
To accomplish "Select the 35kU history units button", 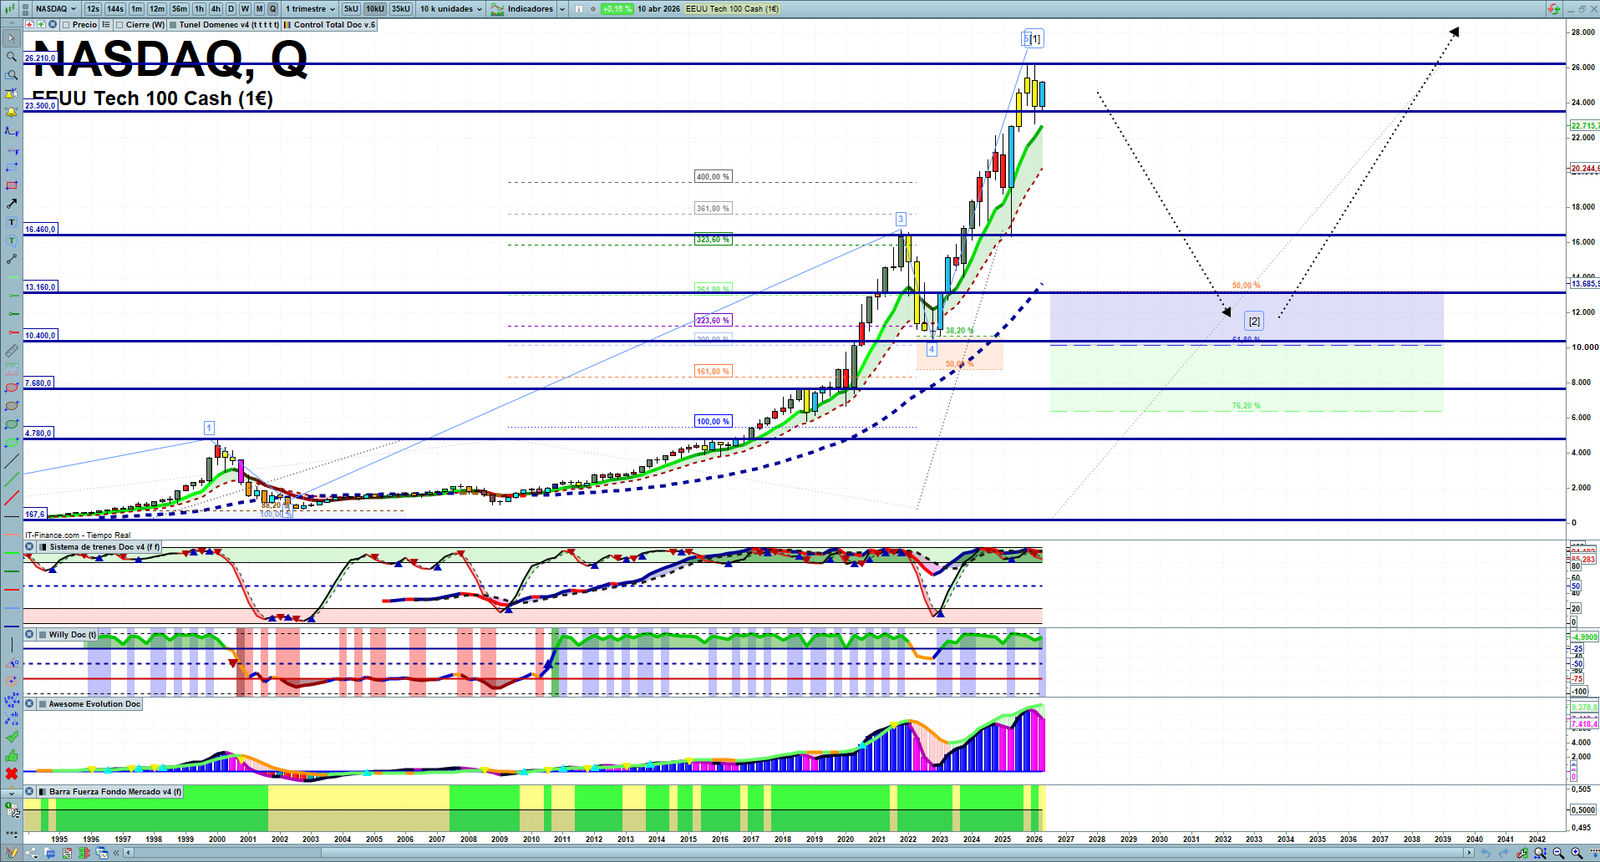I will (400, 9).
